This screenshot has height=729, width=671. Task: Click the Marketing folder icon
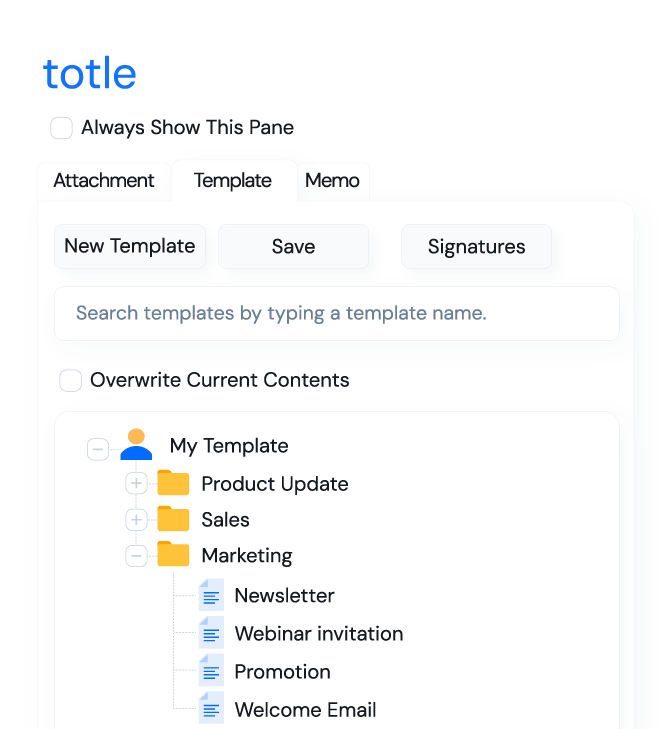tap(173, 555)
